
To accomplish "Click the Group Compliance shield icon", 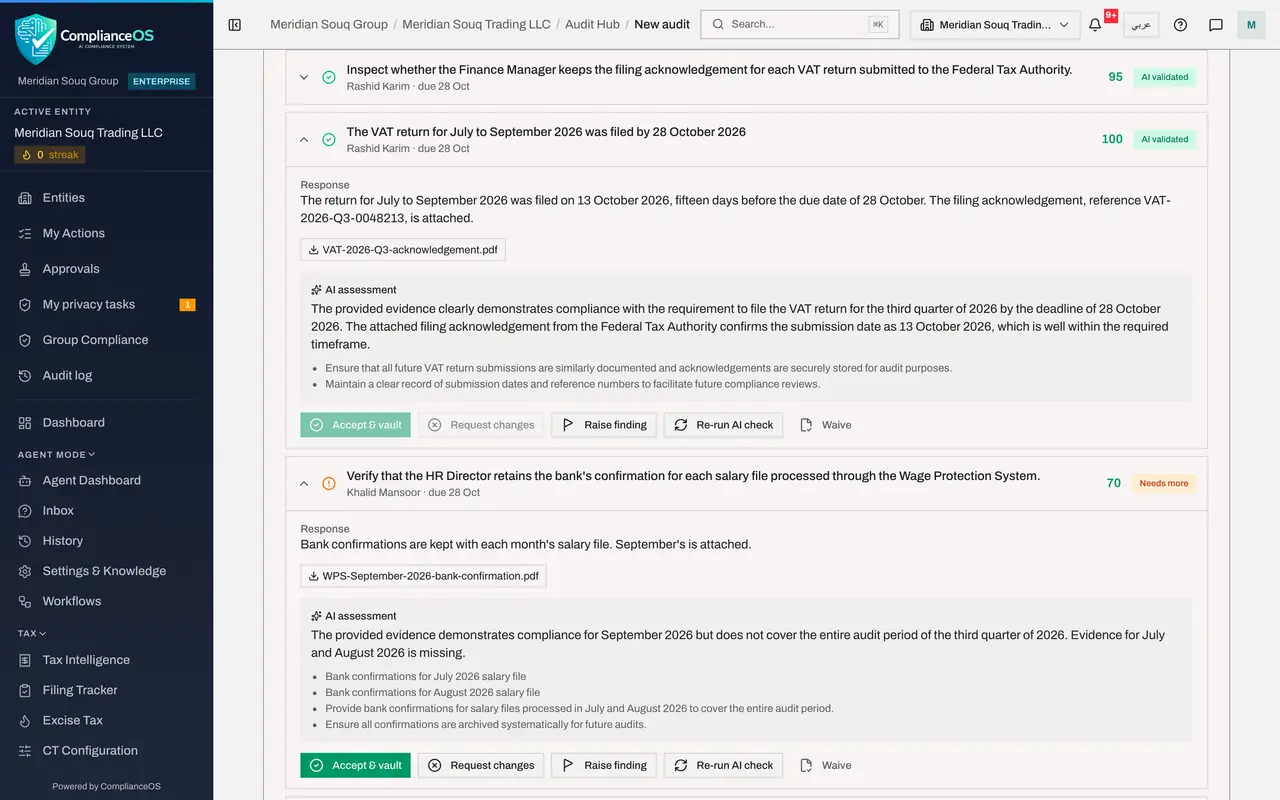I will (x=25, y=340).
